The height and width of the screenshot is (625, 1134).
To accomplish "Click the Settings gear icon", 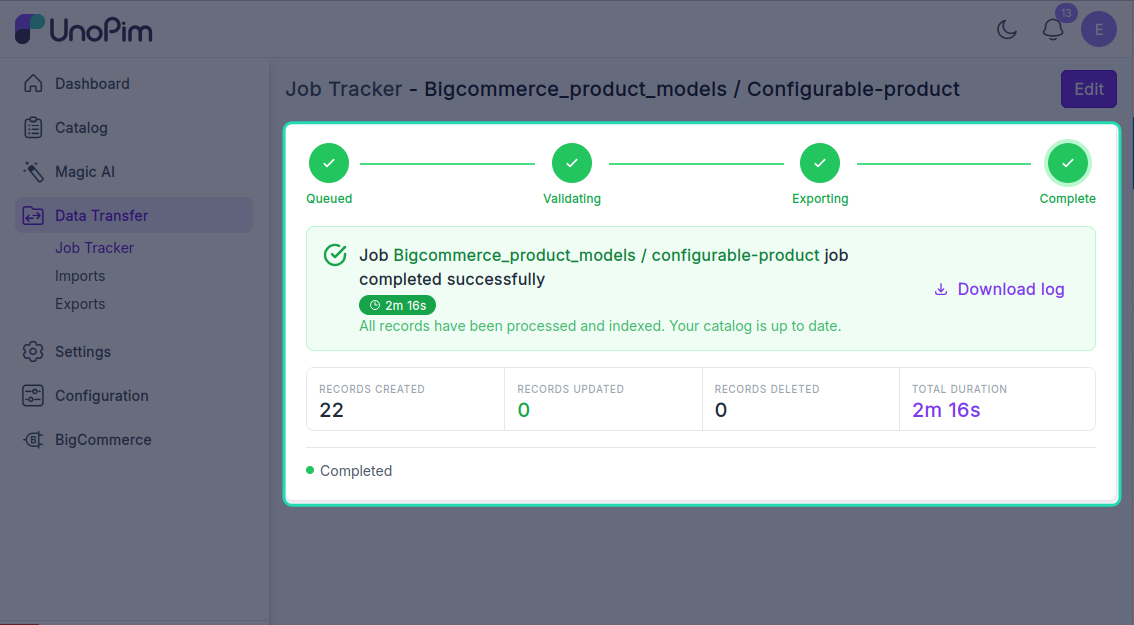I will coord(33,352).
